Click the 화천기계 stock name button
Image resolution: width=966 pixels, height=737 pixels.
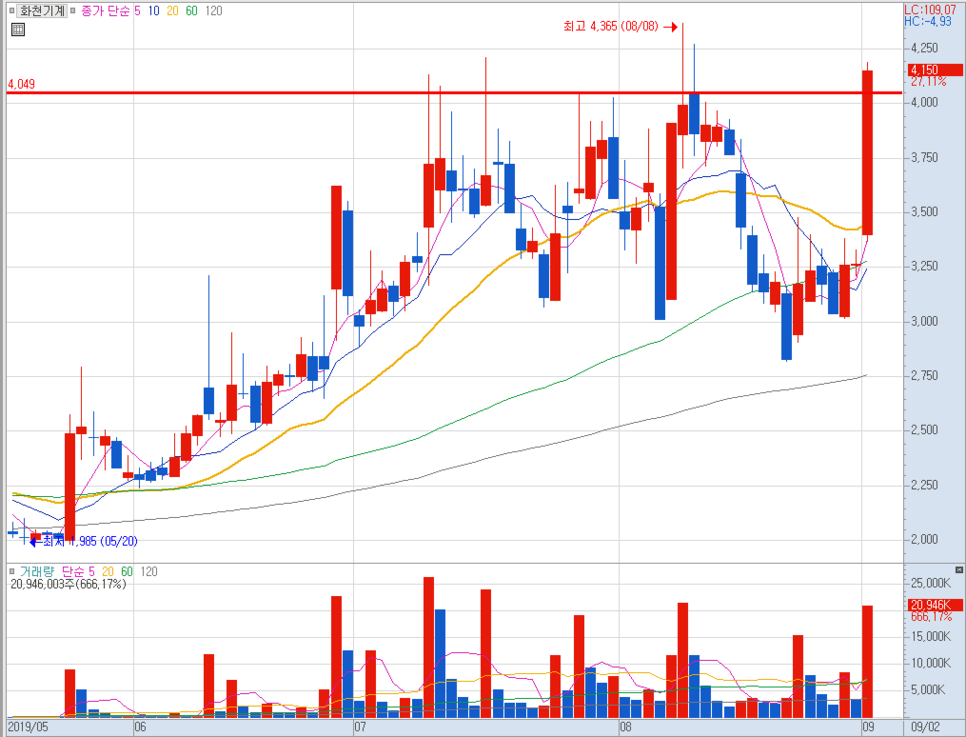pyautogui.click(x=42, y=10)
